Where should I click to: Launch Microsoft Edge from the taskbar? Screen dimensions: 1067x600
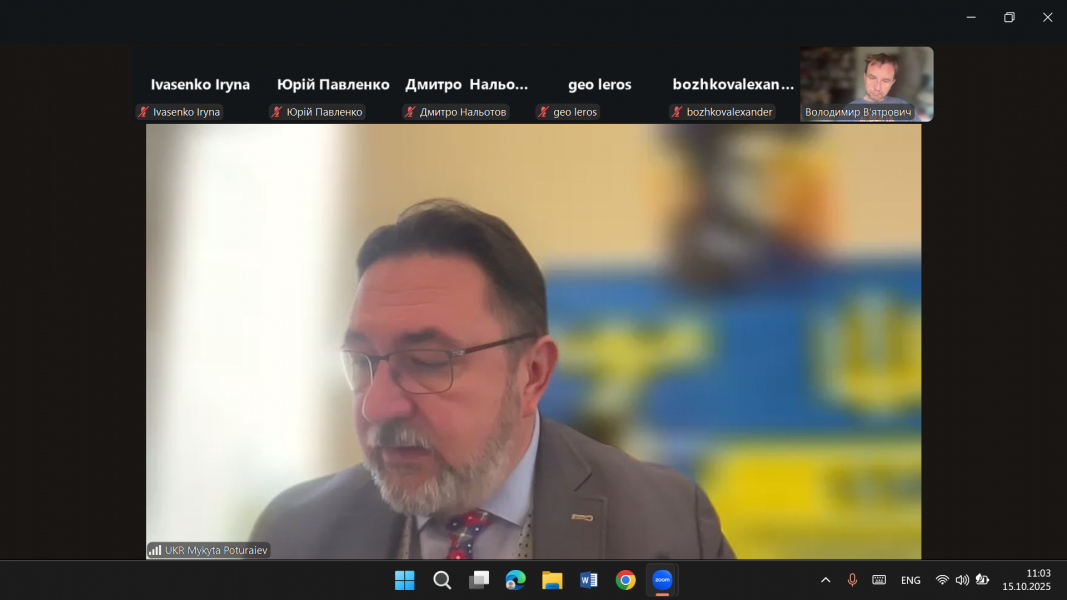click(515, 580)
